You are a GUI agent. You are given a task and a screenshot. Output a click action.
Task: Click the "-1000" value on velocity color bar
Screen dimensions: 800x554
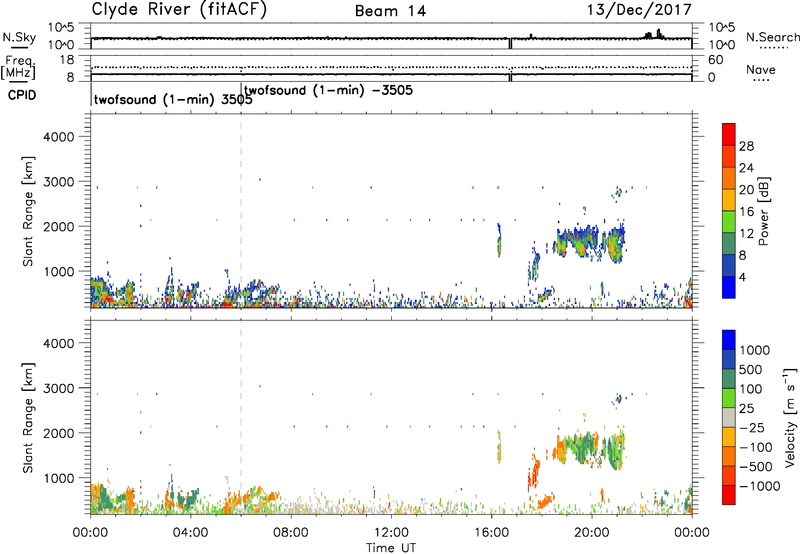coord(759,486)
